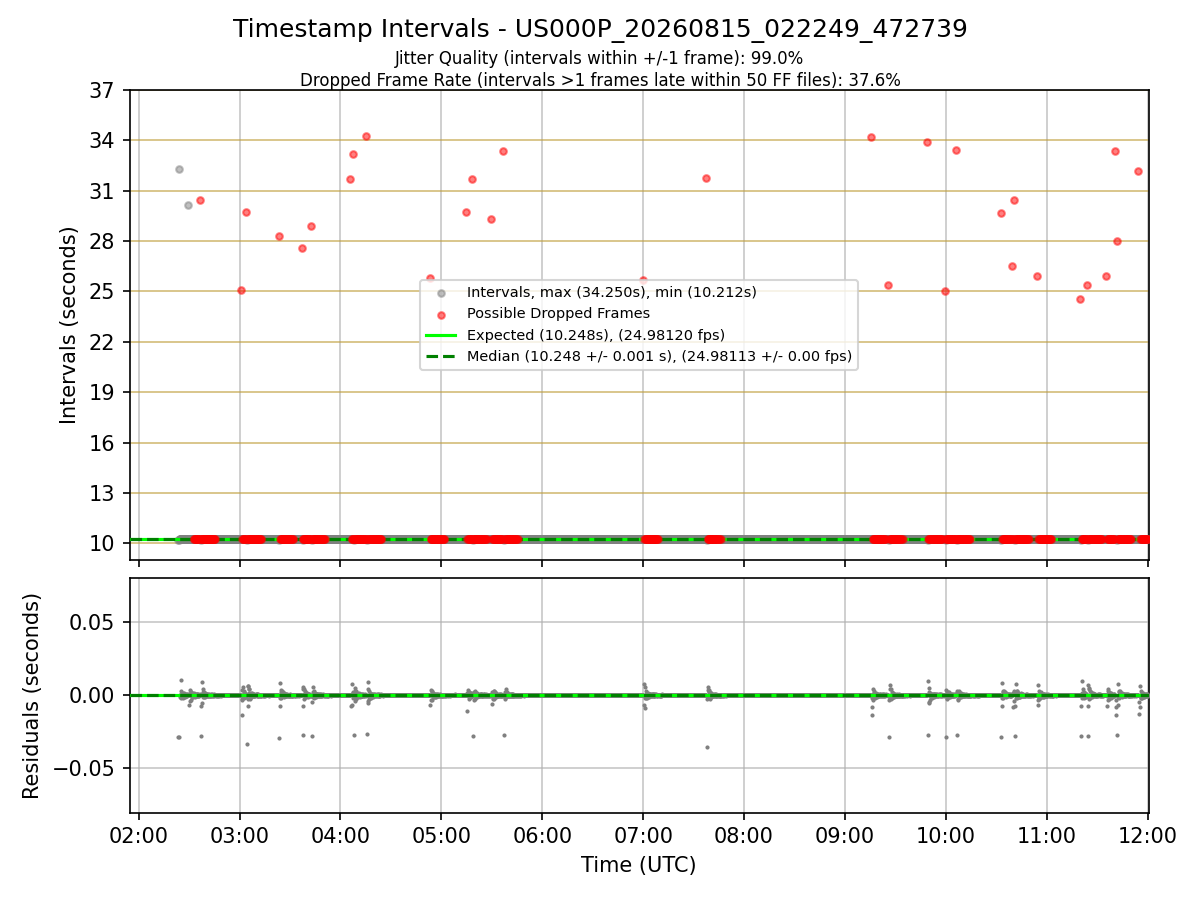This screenshot has height=900, width=1200.
Task: Click the Timestamp Intervals plot title
Action: 600,29
